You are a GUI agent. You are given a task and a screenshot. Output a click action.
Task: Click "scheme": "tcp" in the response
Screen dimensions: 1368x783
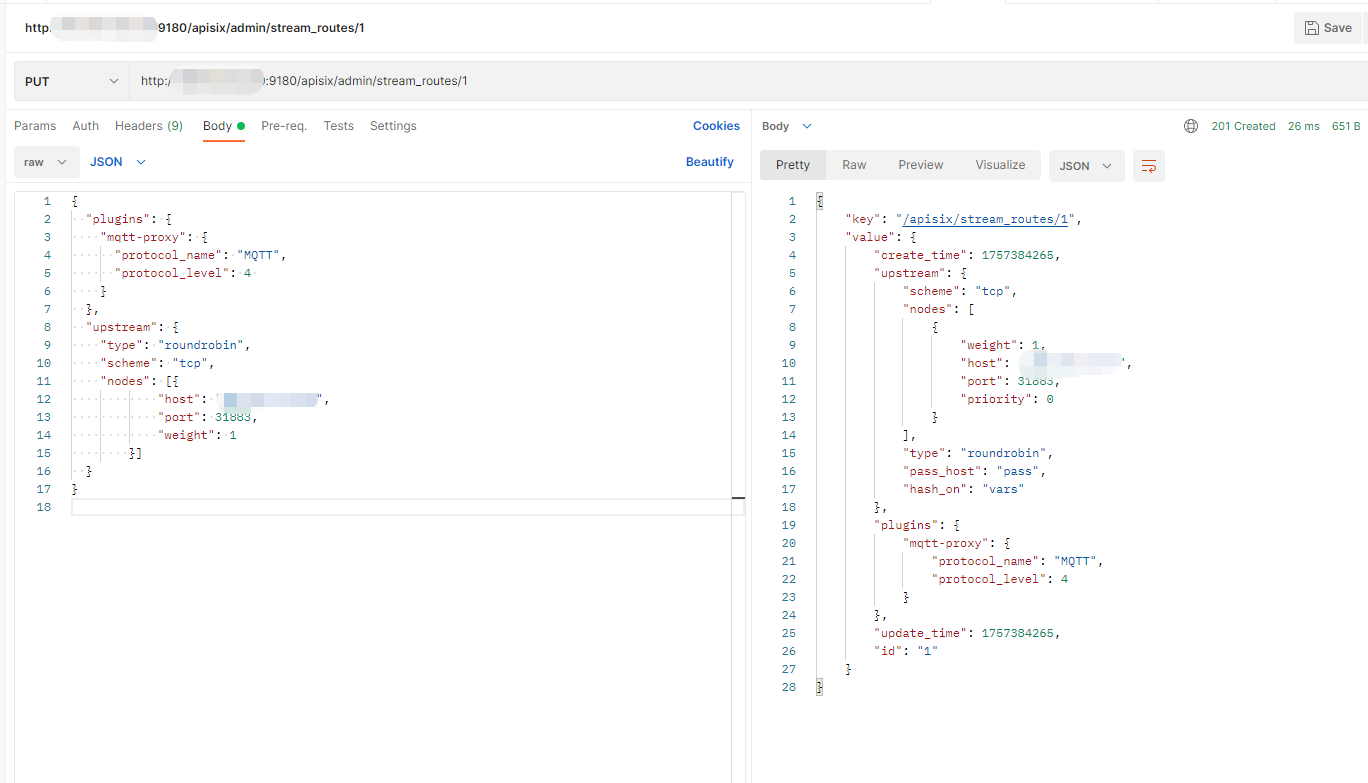click(x=959, y=291)
